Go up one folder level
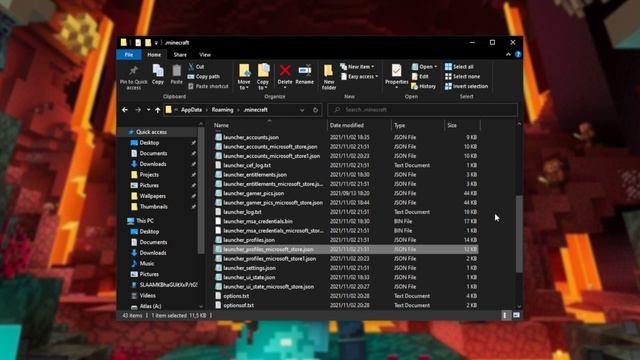Screen dimensions: 640x360 point(158,110)
